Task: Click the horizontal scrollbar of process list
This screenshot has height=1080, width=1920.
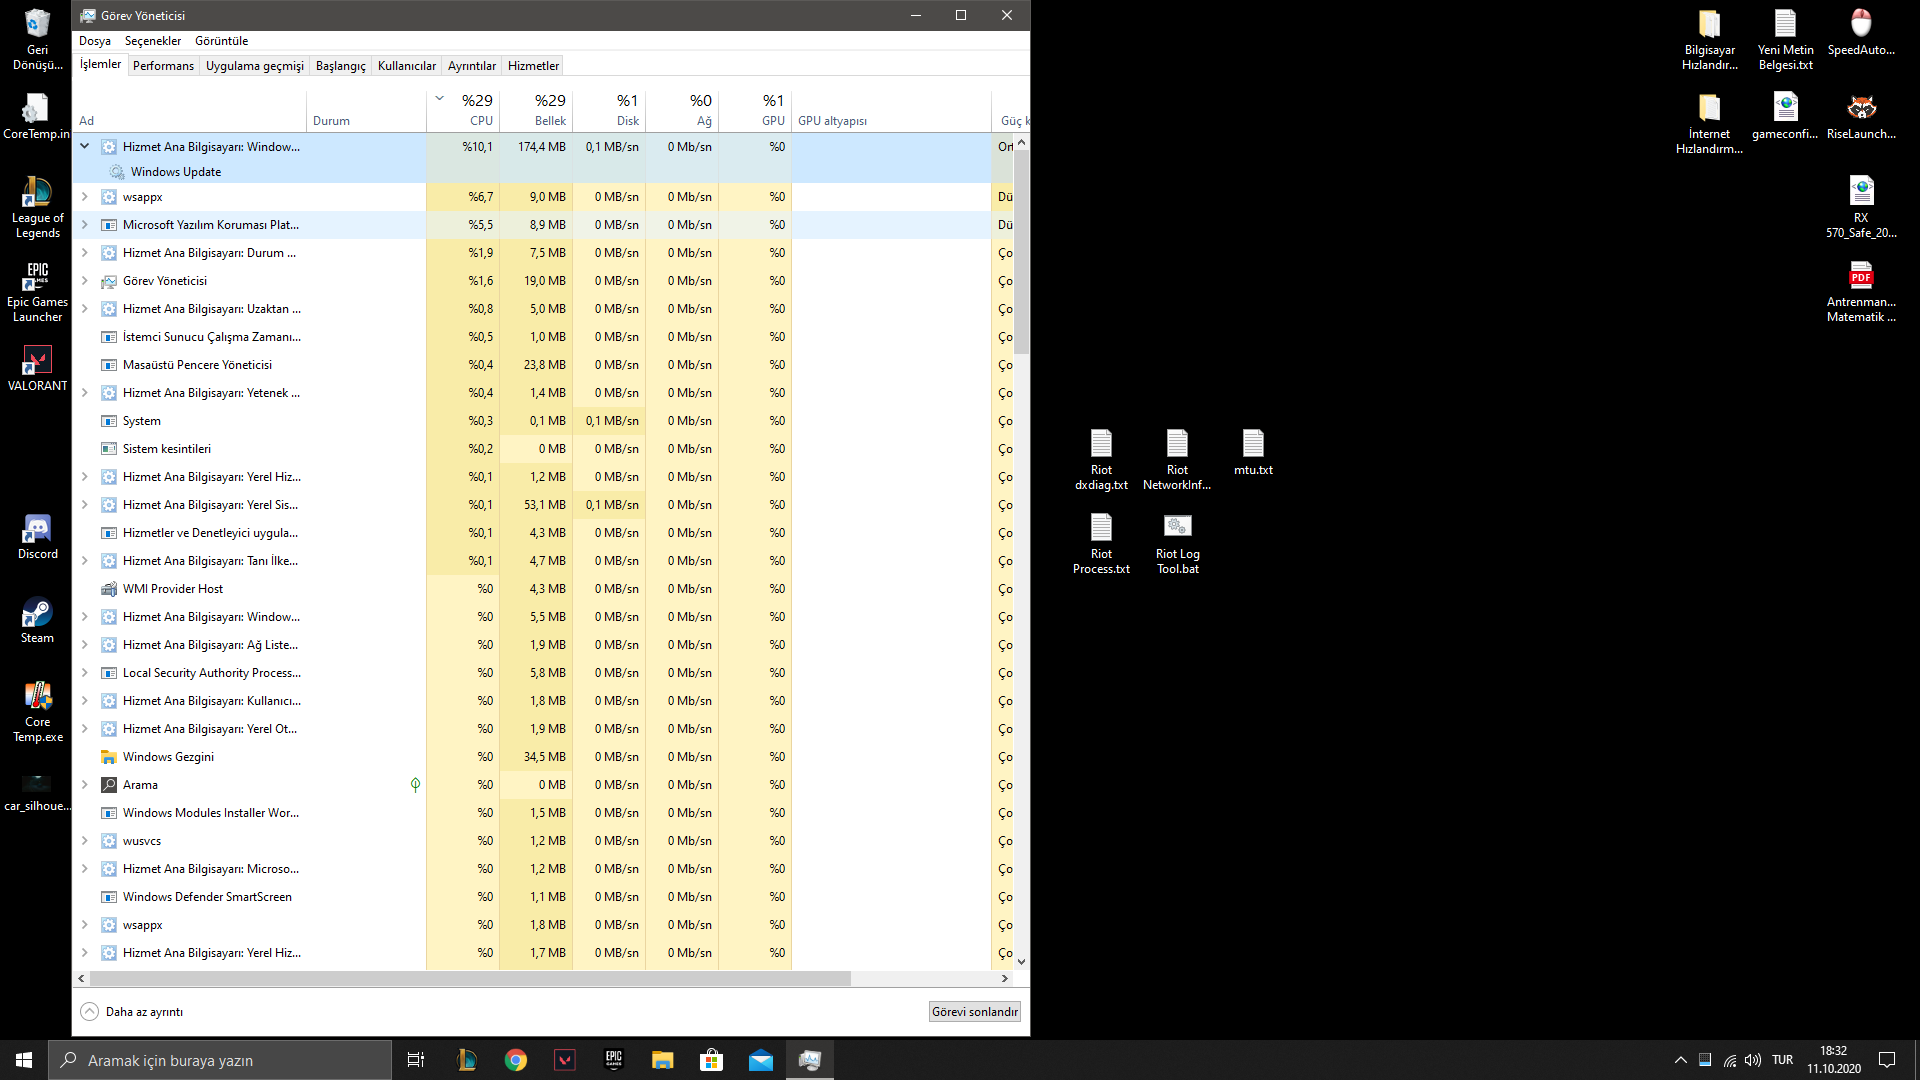Action: point(470,978)
